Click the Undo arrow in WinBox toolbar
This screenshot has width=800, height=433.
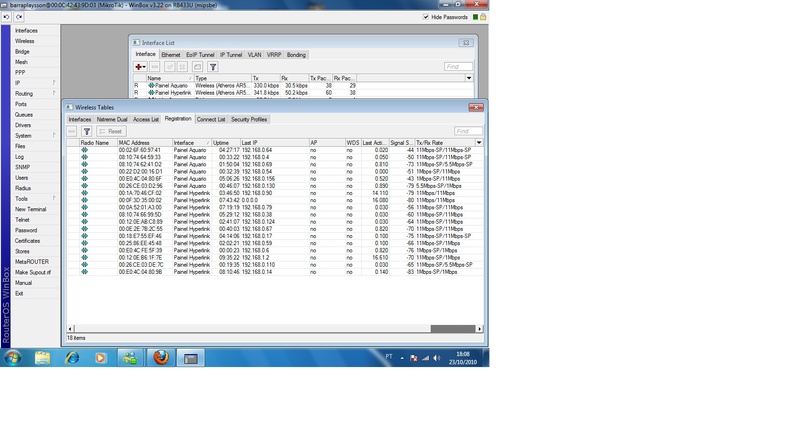[6, 17]
